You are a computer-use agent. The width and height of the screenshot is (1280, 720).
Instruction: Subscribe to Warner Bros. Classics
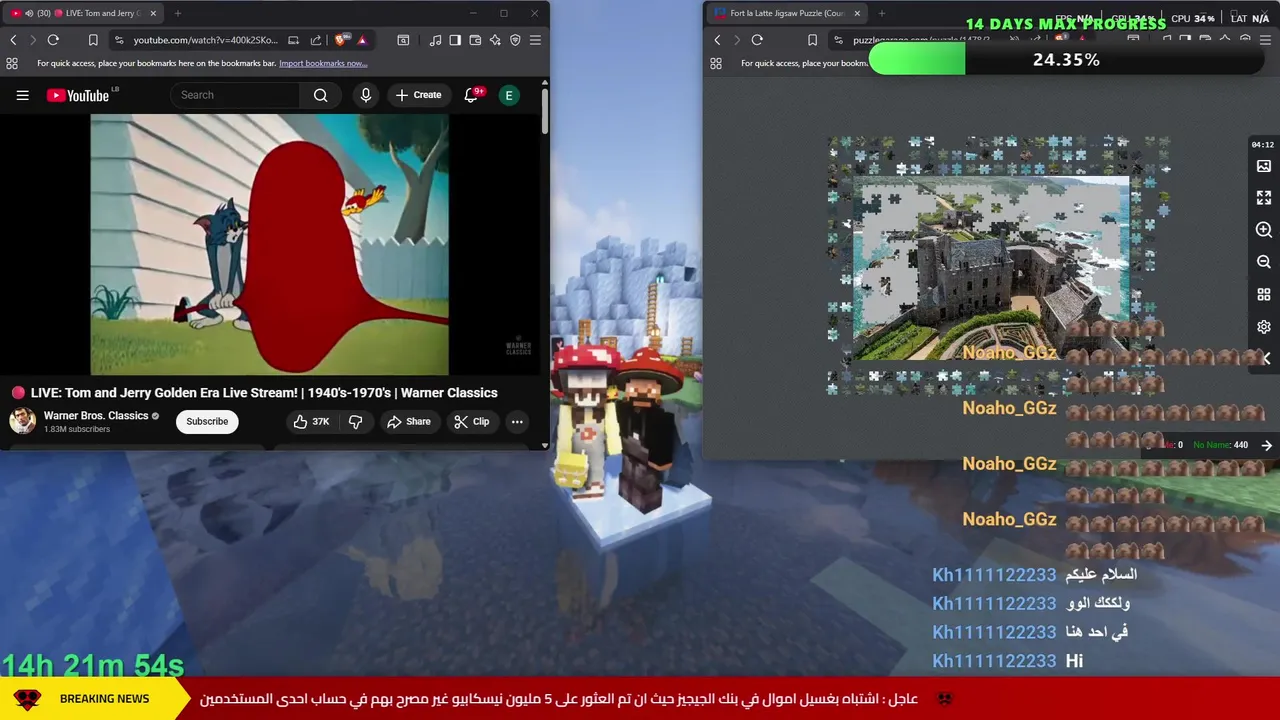pyautogui.click(x=207, y=421)
